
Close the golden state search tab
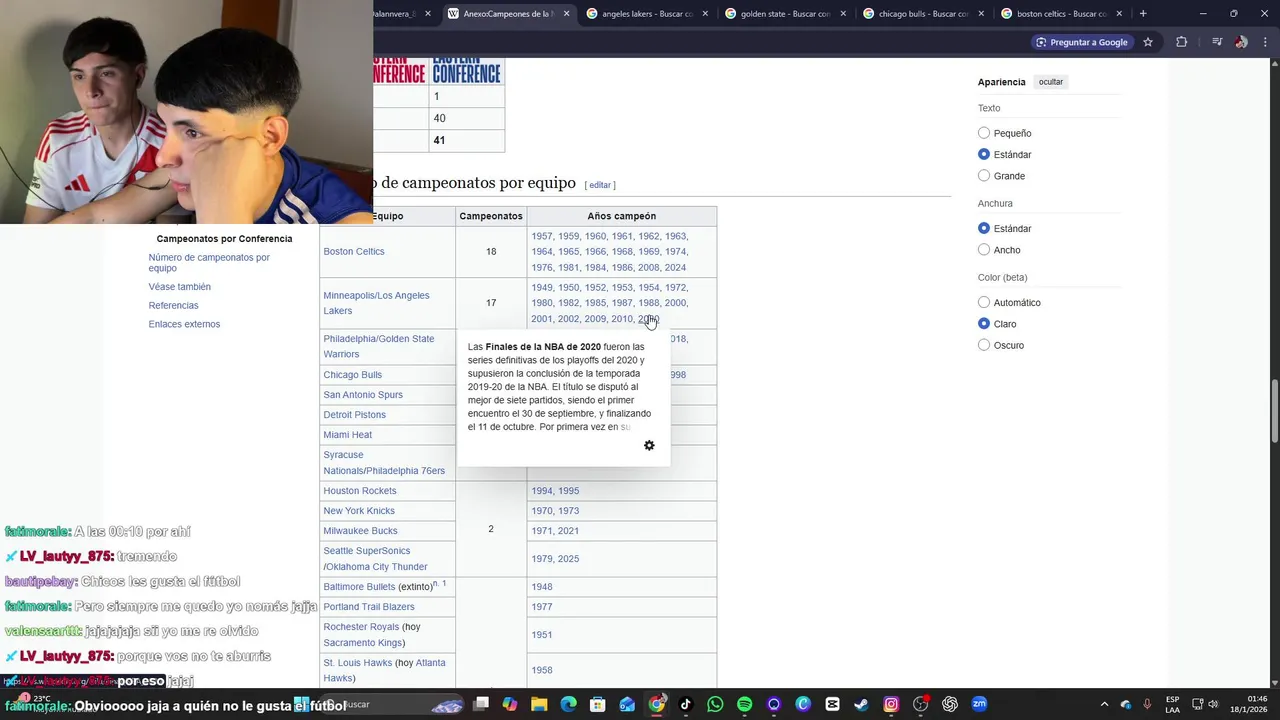tap(843, 14)
